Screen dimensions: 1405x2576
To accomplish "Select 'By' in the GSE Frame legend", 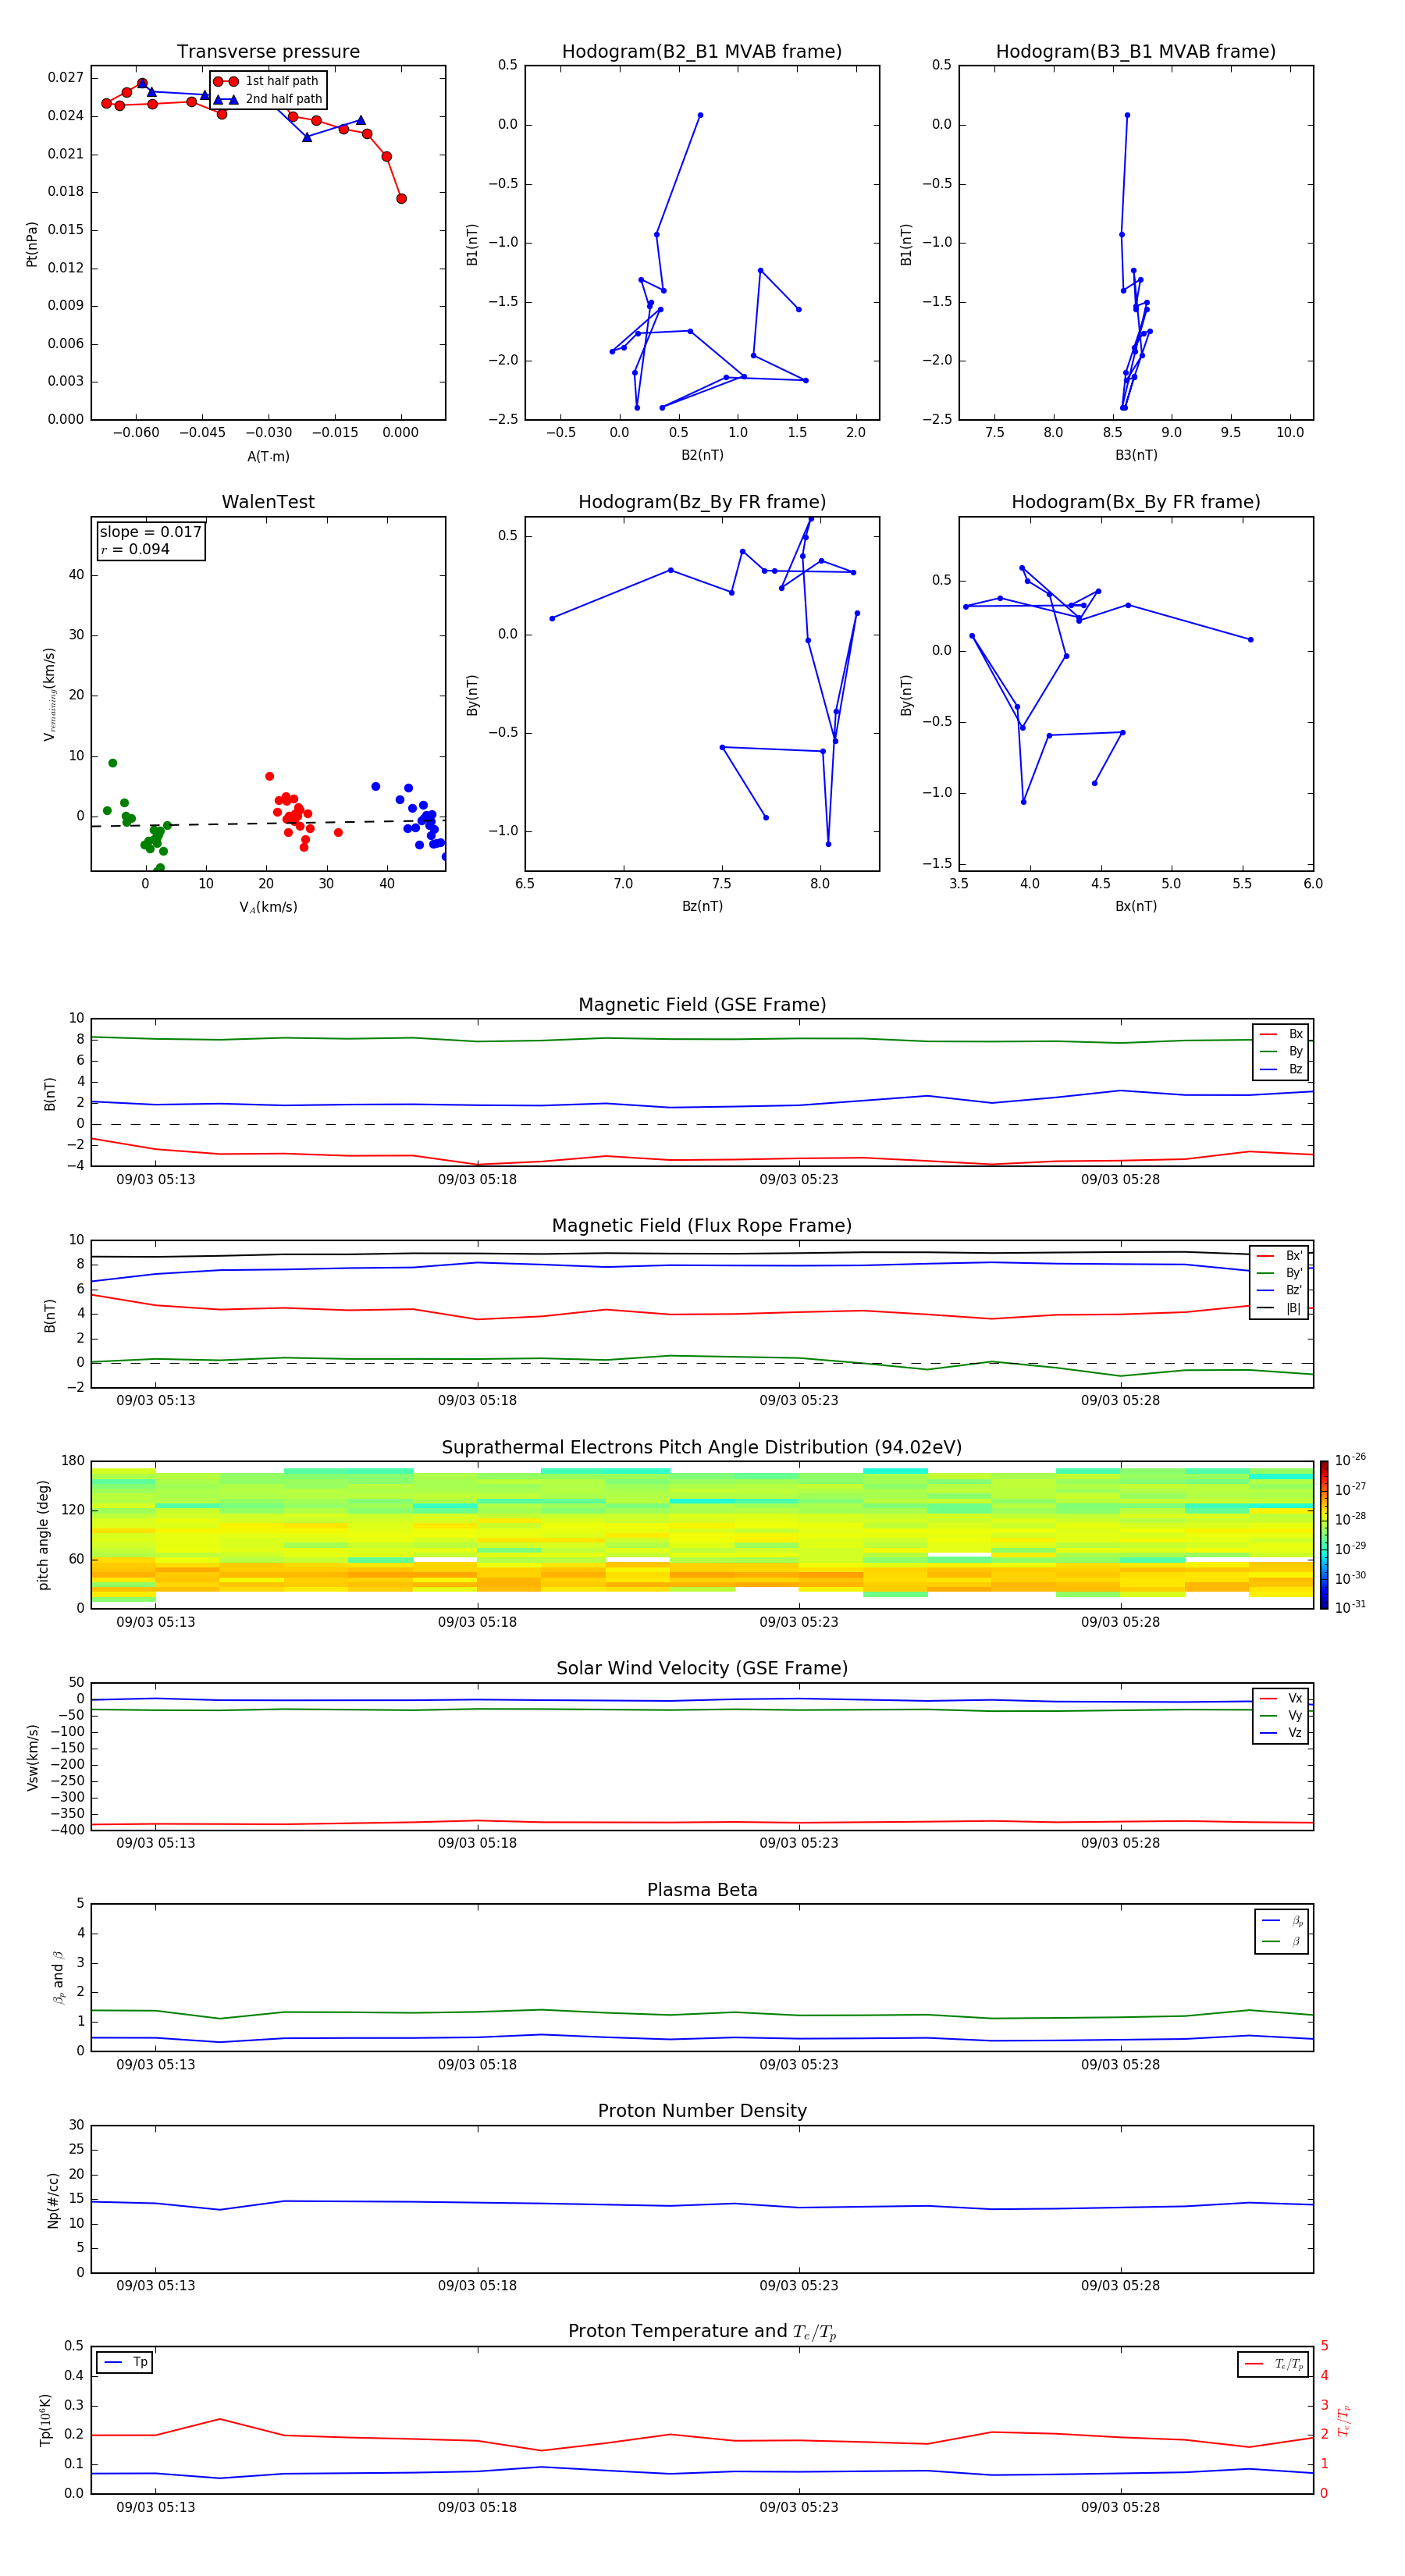I will pos(1281,1051).
